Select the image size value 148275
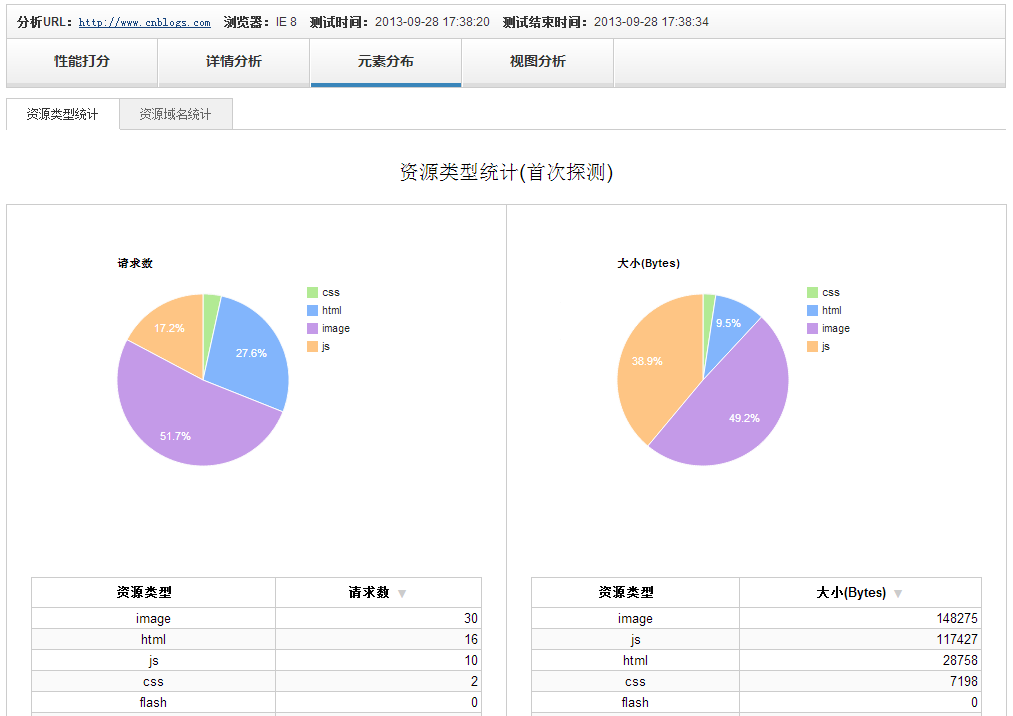 coord(957,618)
